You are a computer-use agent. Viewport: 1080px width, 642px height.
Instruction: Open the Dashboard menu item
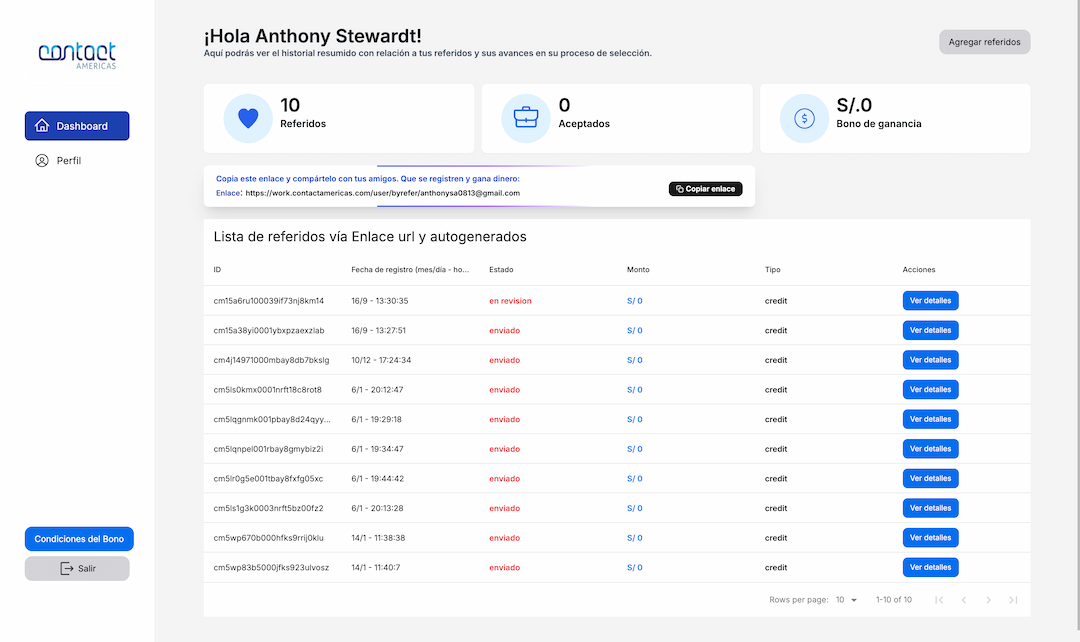tap(77, 126)
